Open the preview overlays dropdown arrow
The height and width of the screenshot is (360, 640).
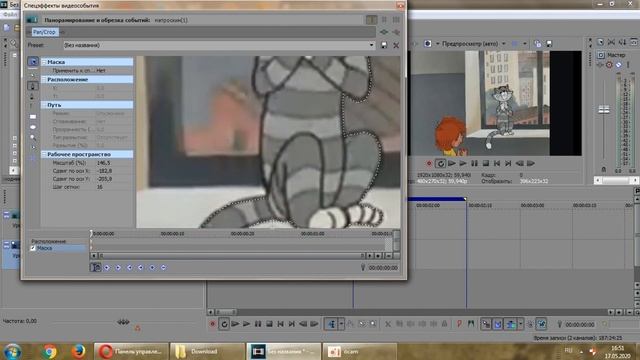pyautogui.click(x=525, y=43)
